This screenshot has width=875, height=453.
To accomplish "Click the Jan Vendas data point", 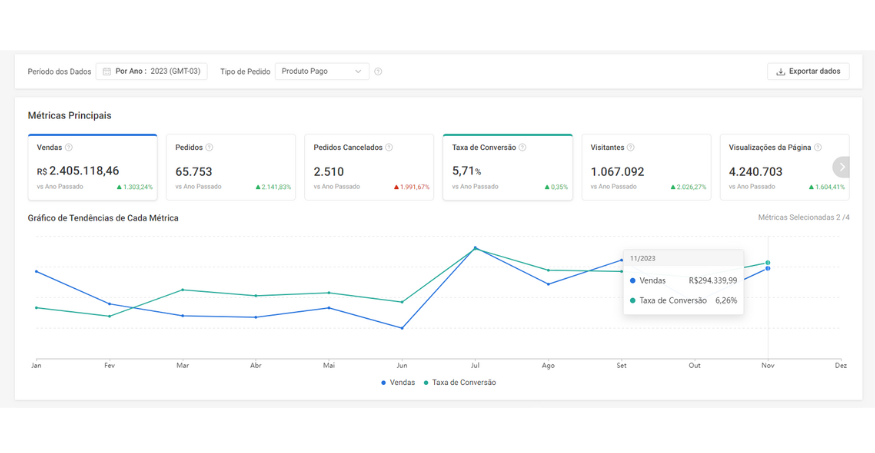I will point(36,272).
